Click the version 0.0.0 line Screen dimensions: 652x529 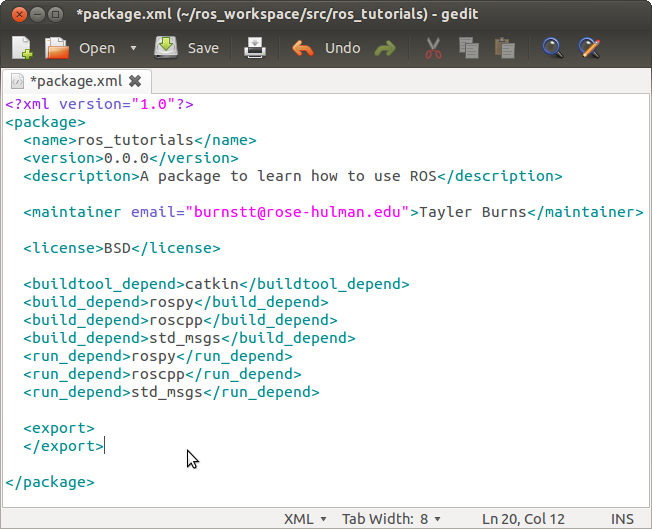click(131, 158)
